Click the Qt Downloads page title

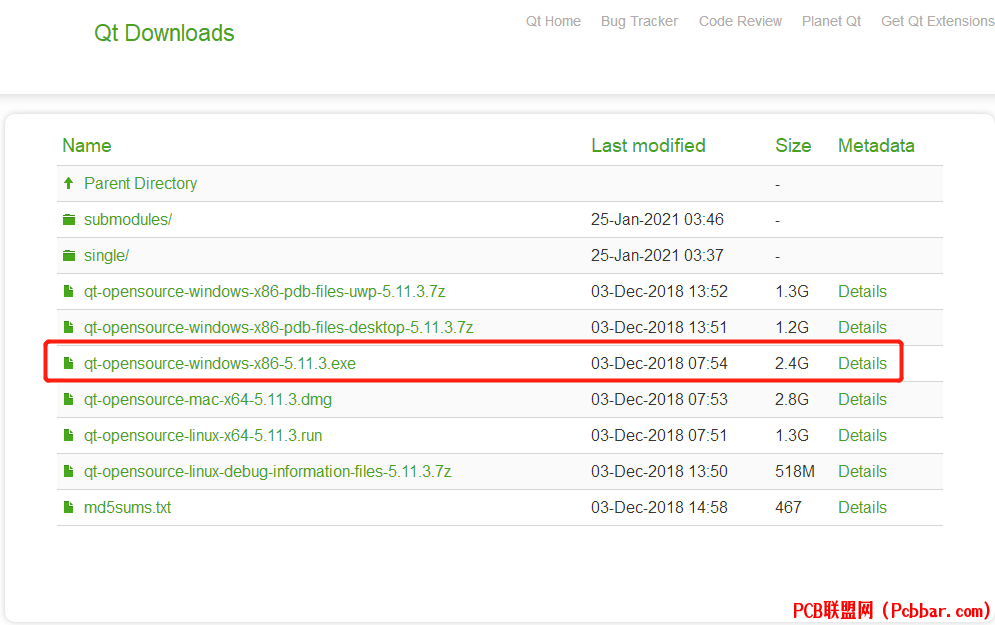pos(164,33)
